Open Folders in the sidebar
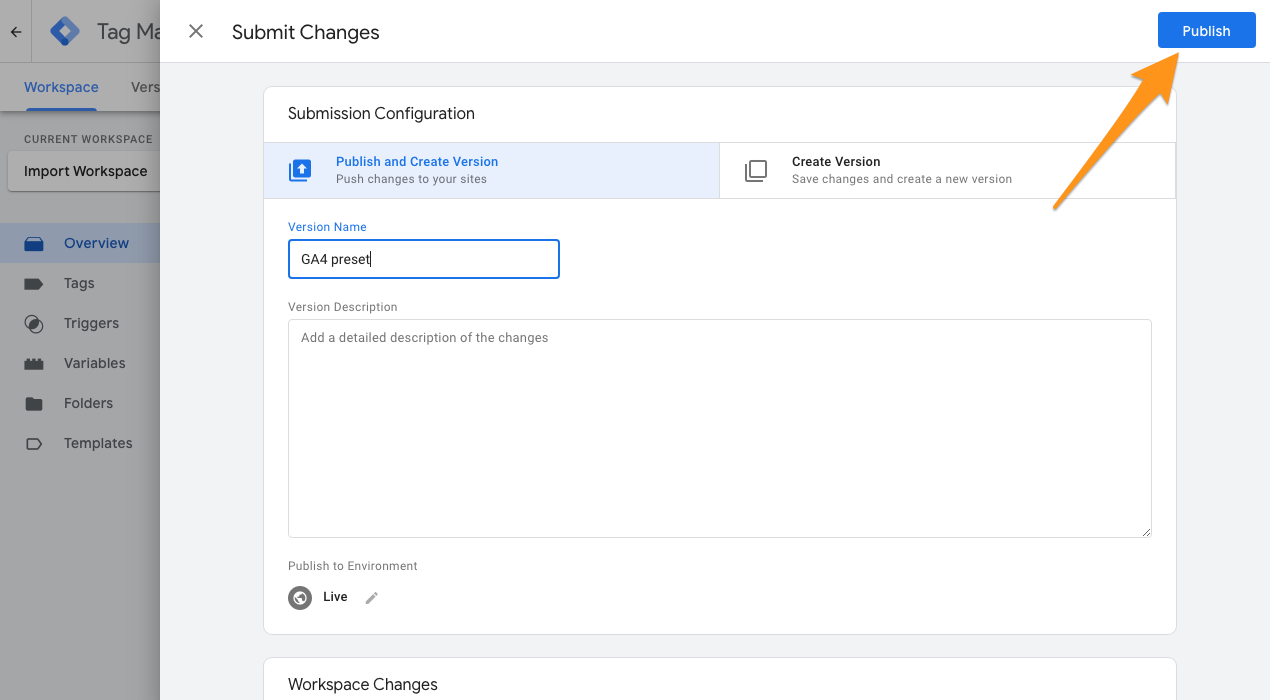 pyautogui.click(x=80, y=403)
